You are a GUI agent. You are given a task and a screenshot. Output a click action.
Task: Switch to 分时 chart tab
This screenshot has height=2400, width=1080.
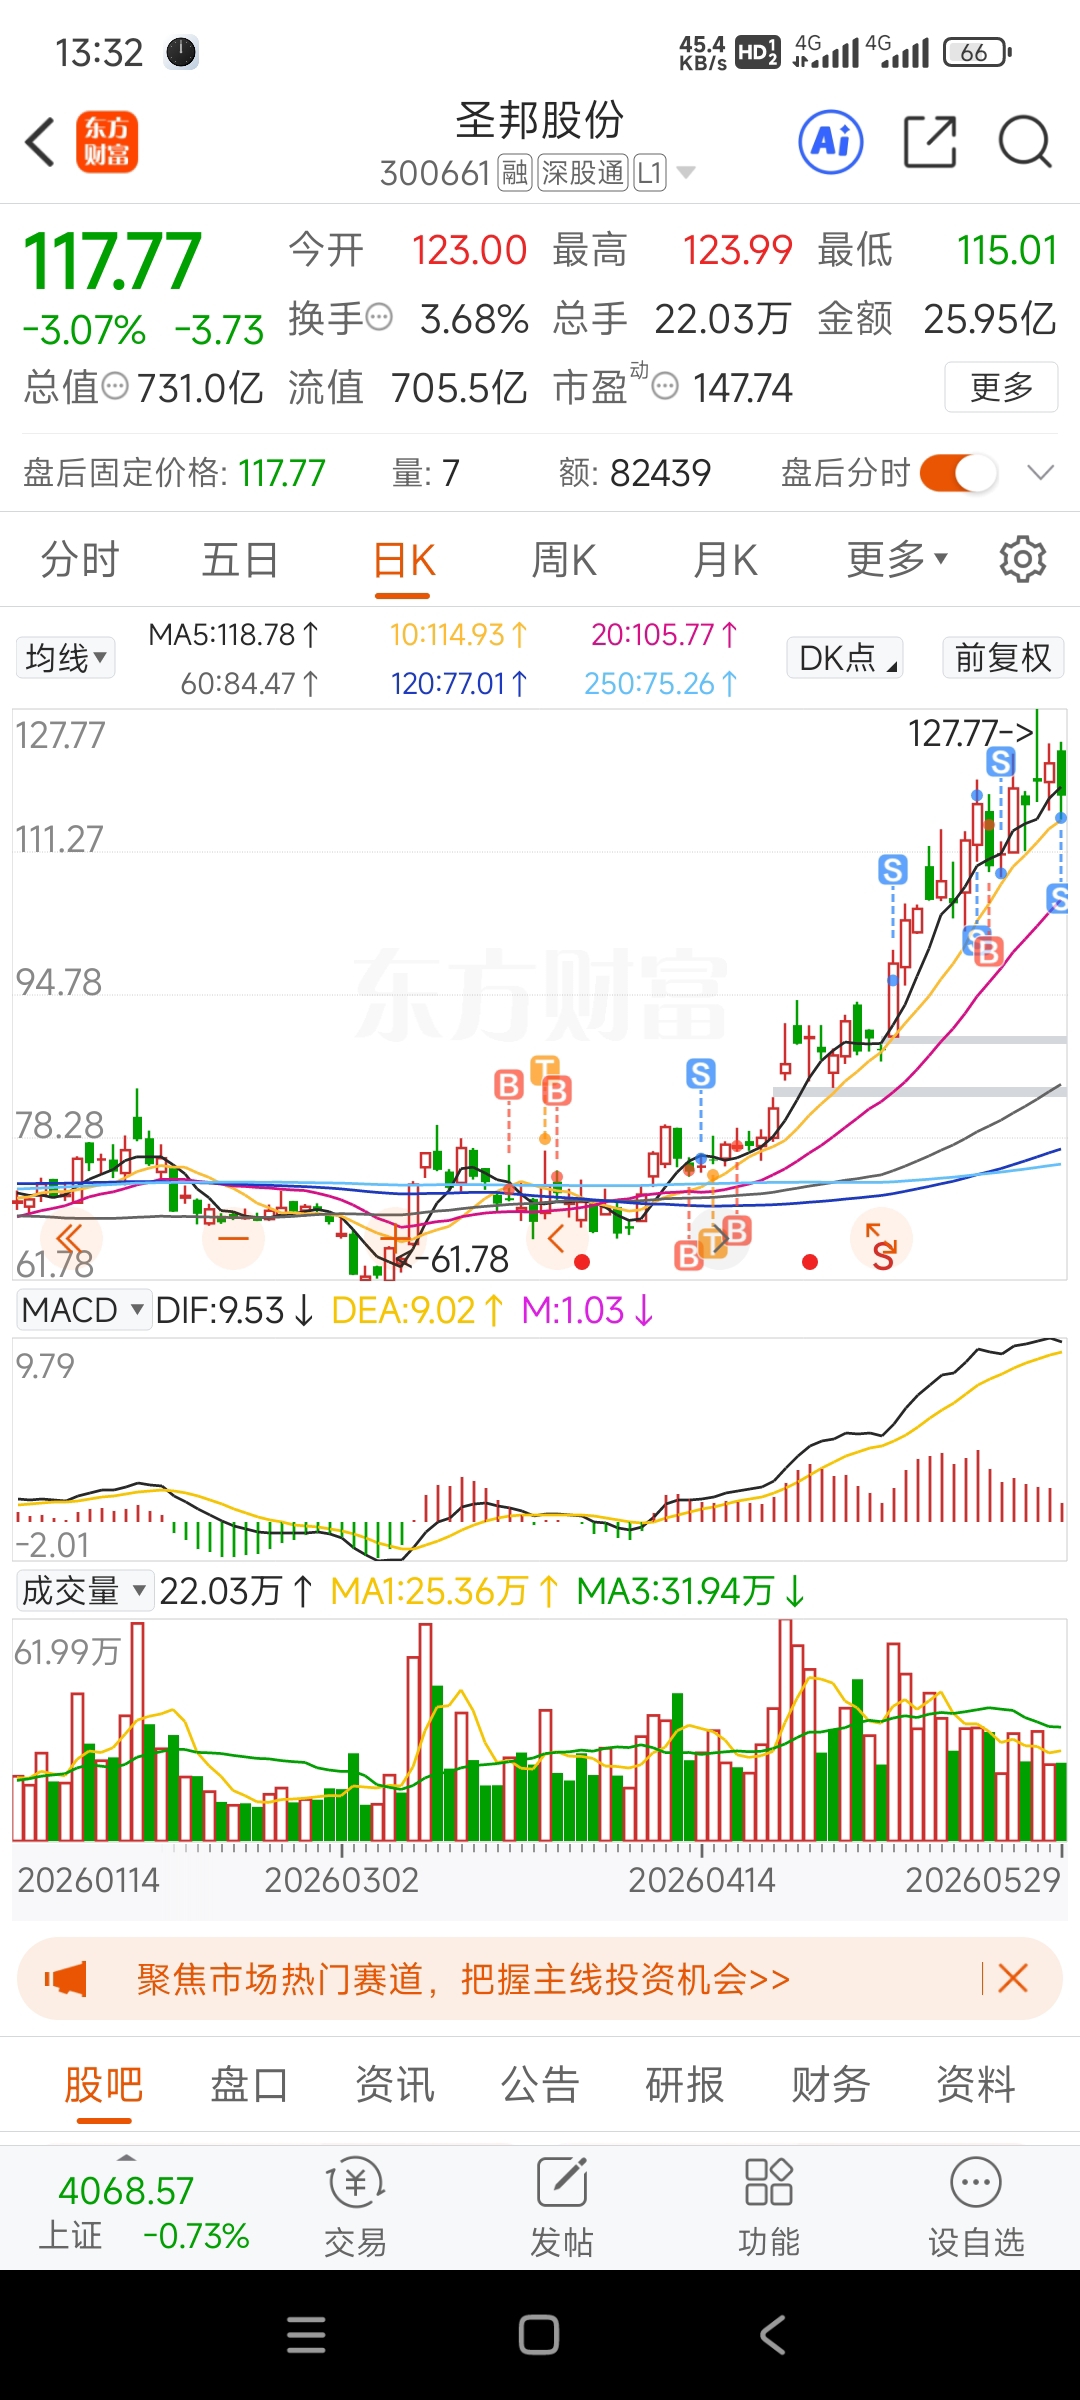[x=80, y=559]
